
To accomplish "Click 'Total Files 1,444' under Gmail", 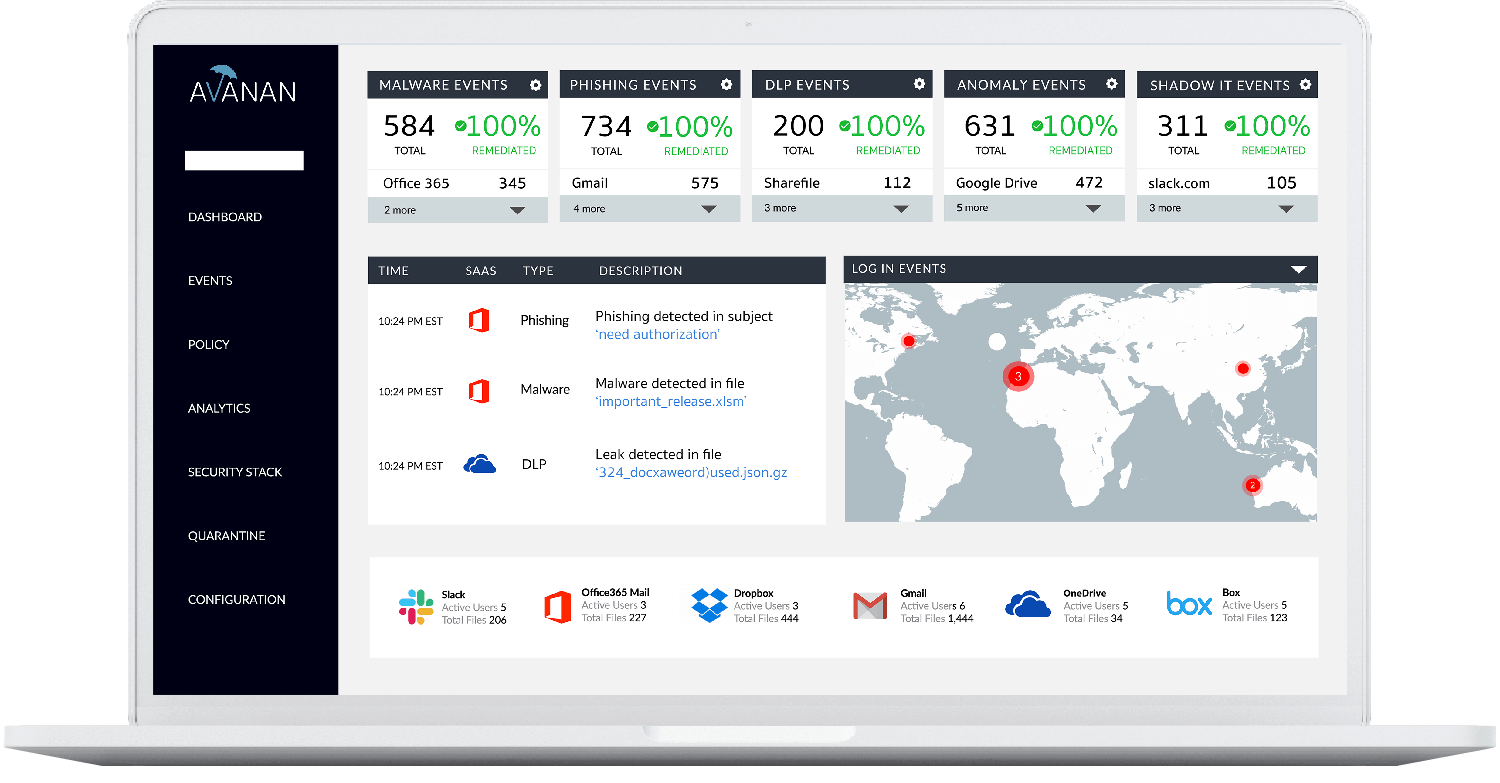I will click(937, 618).
